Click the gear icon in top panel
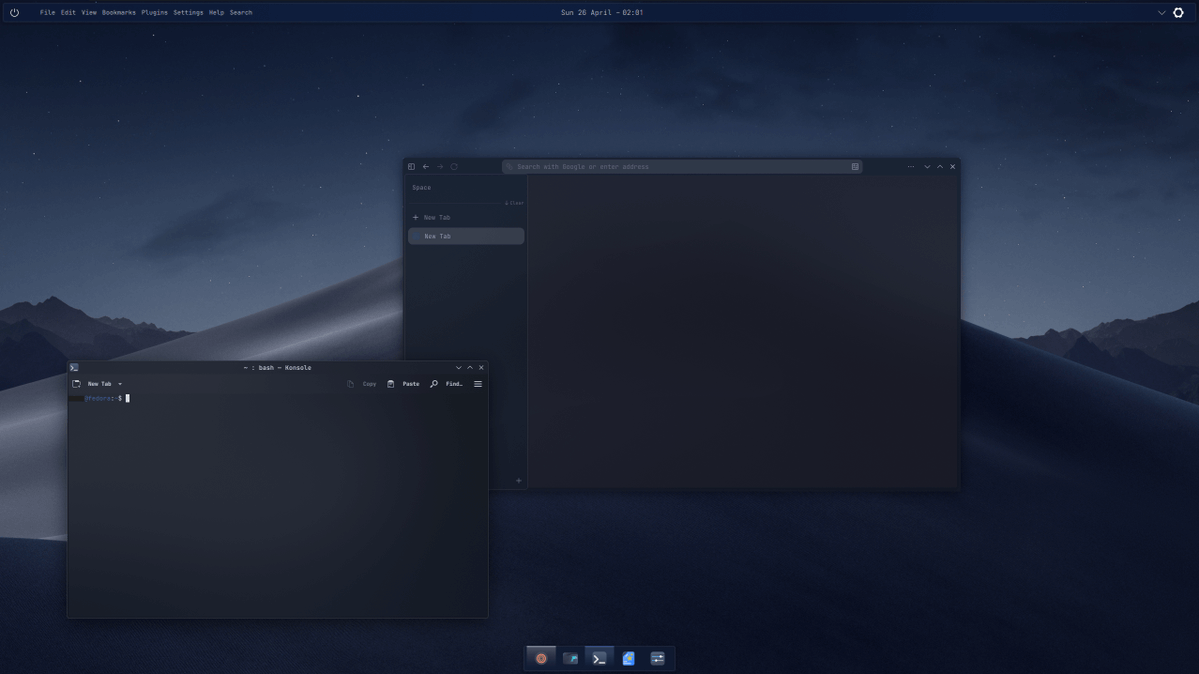Image resolution: width=1199 pixels, height=674 pixels. (x=1178, y=12)
